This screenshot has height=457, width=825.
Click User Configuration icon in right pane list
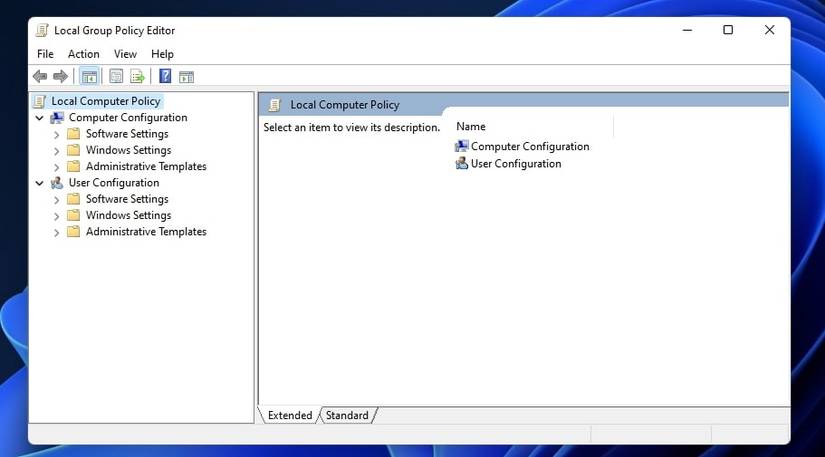[461, 164]
